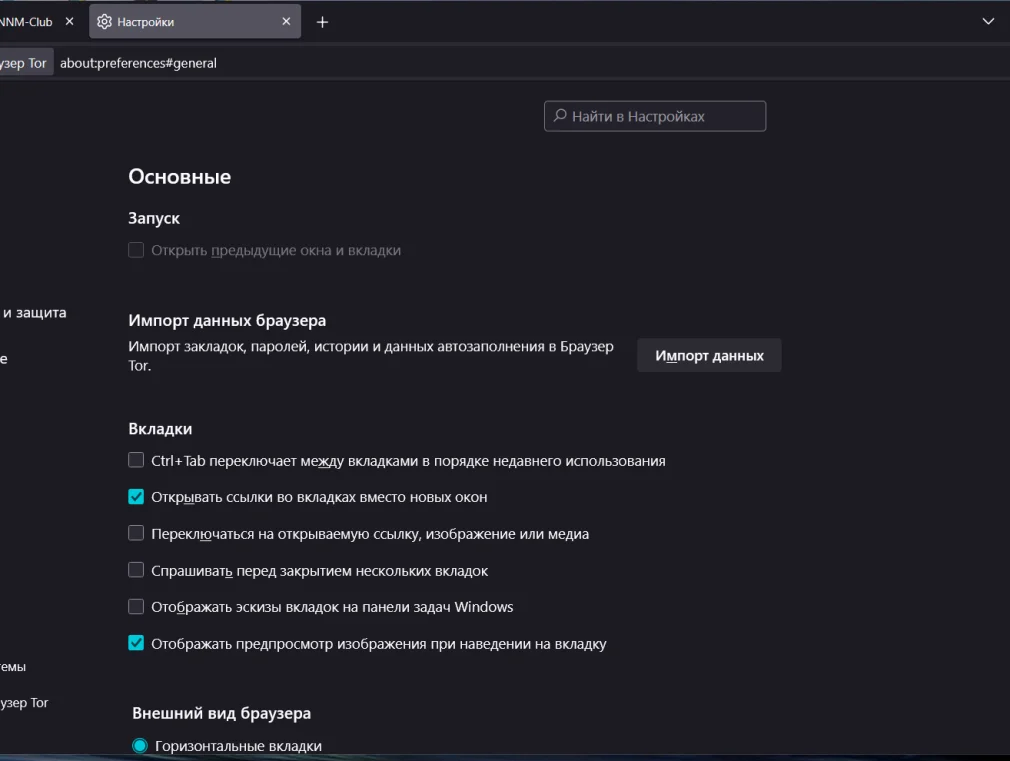Disable Отображать предпросмотр изображения при наведении
The height and width of the screenshot is (761, 1010).
coord(136,644)
